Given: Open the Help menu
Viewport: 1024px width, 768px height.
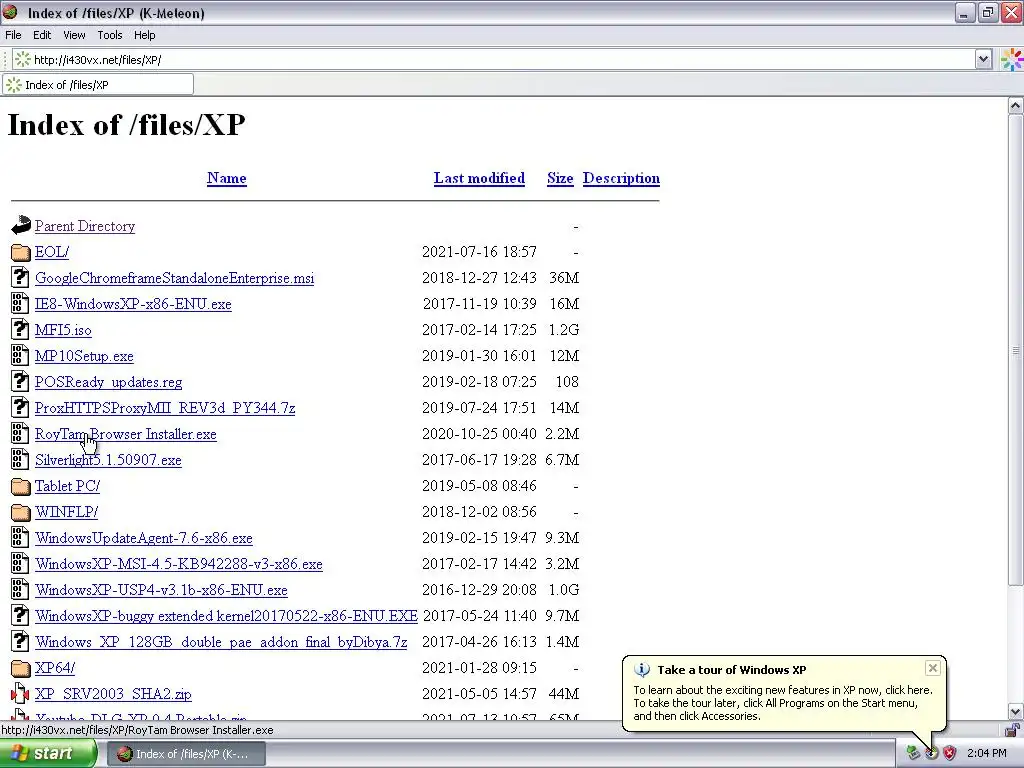Looking at the screenshot, I should pos(144,35).
